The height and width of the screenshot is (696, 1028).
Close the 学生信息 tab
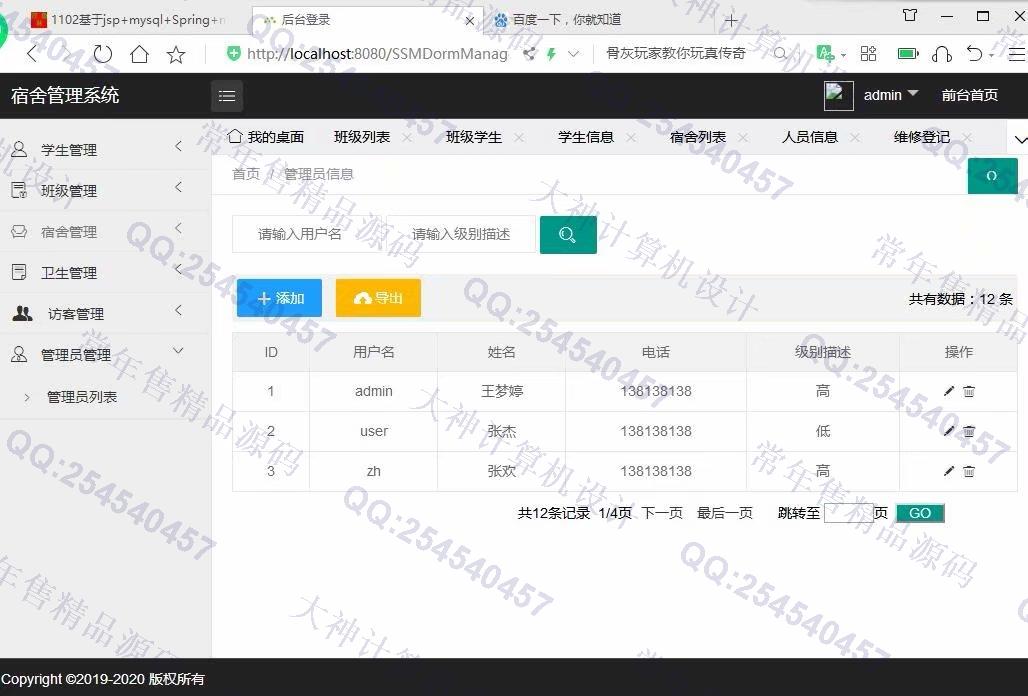[631, 138]
